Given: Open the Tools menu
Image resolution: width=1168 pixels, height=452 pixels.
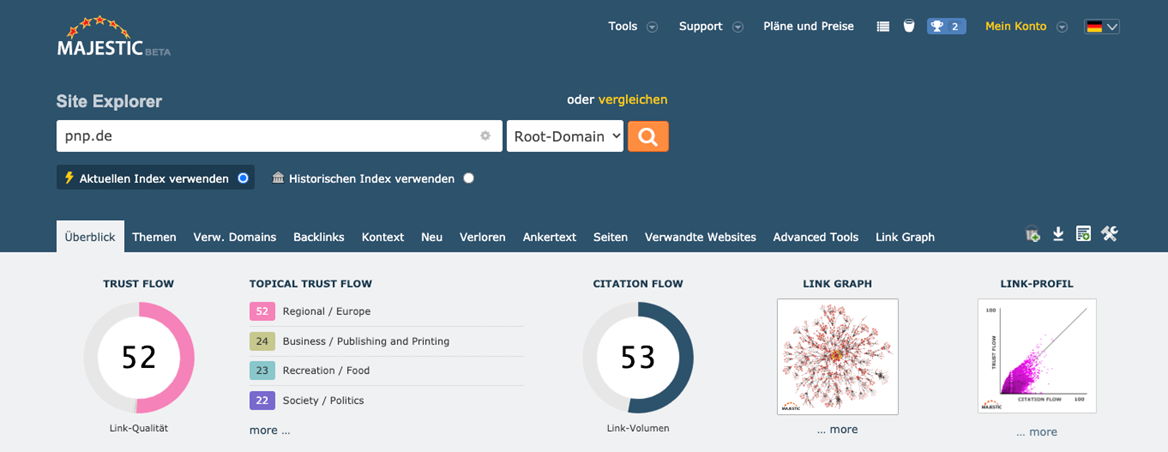Looking at the screenshot, I should (623, 26).
